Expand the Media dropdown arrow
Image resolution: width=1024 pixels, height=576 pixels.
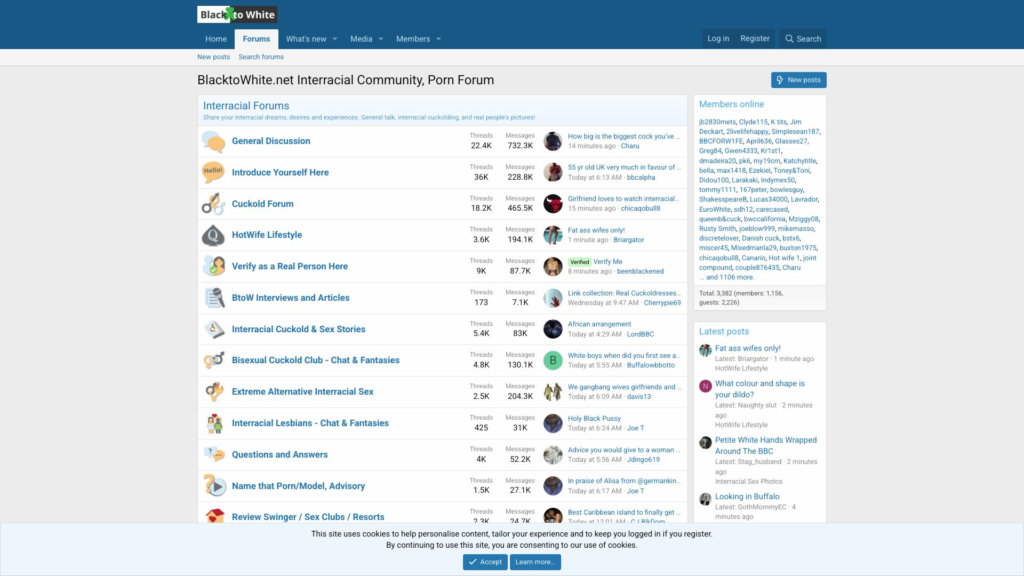pos(381,39)
